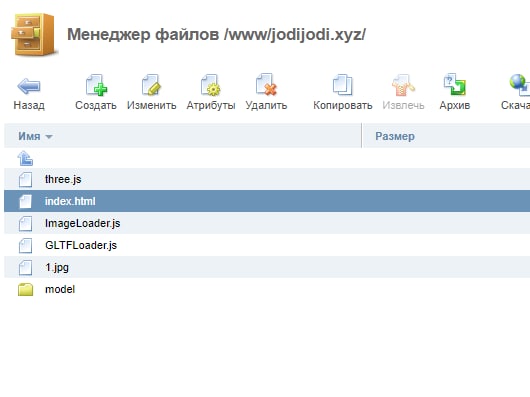This screenshot has height=397, width=530.
Task: Click the Копировать copy icon
Action: point(342,85)
